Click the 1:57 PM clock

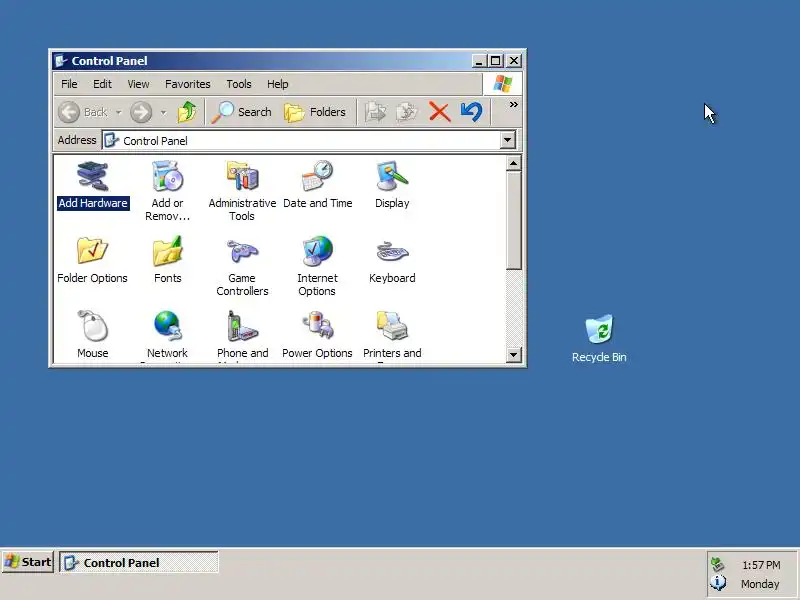click(x=761, y=565)
